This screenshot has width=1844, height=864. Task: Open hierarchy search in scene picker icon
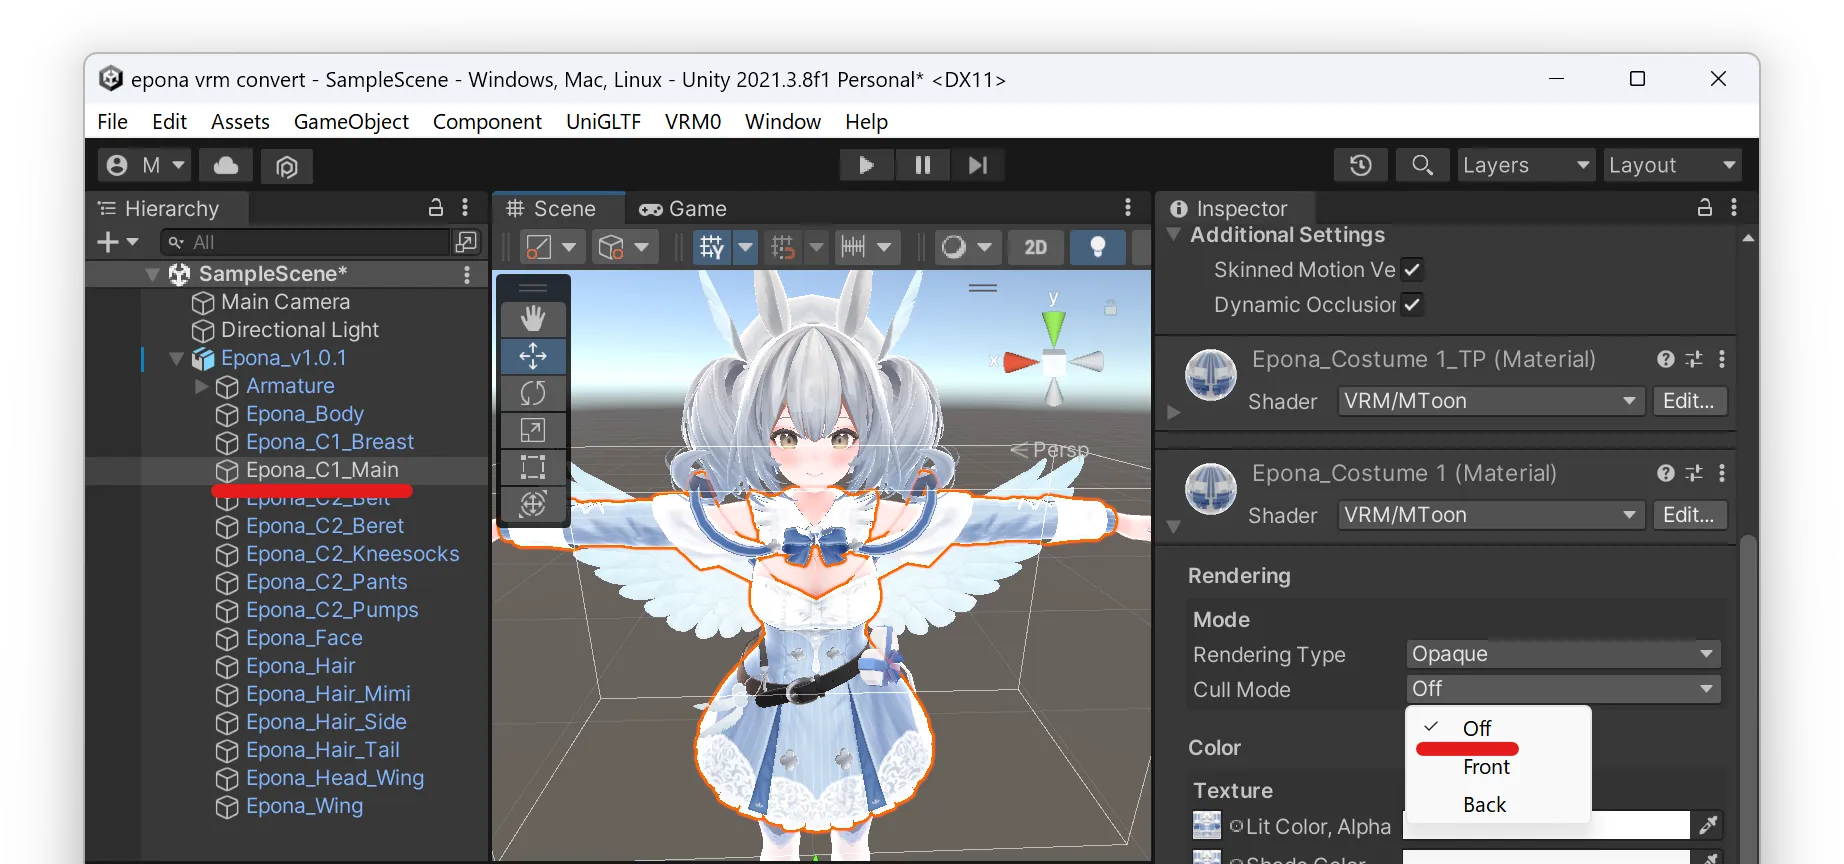pyautogui.click(x=466, y=242)
